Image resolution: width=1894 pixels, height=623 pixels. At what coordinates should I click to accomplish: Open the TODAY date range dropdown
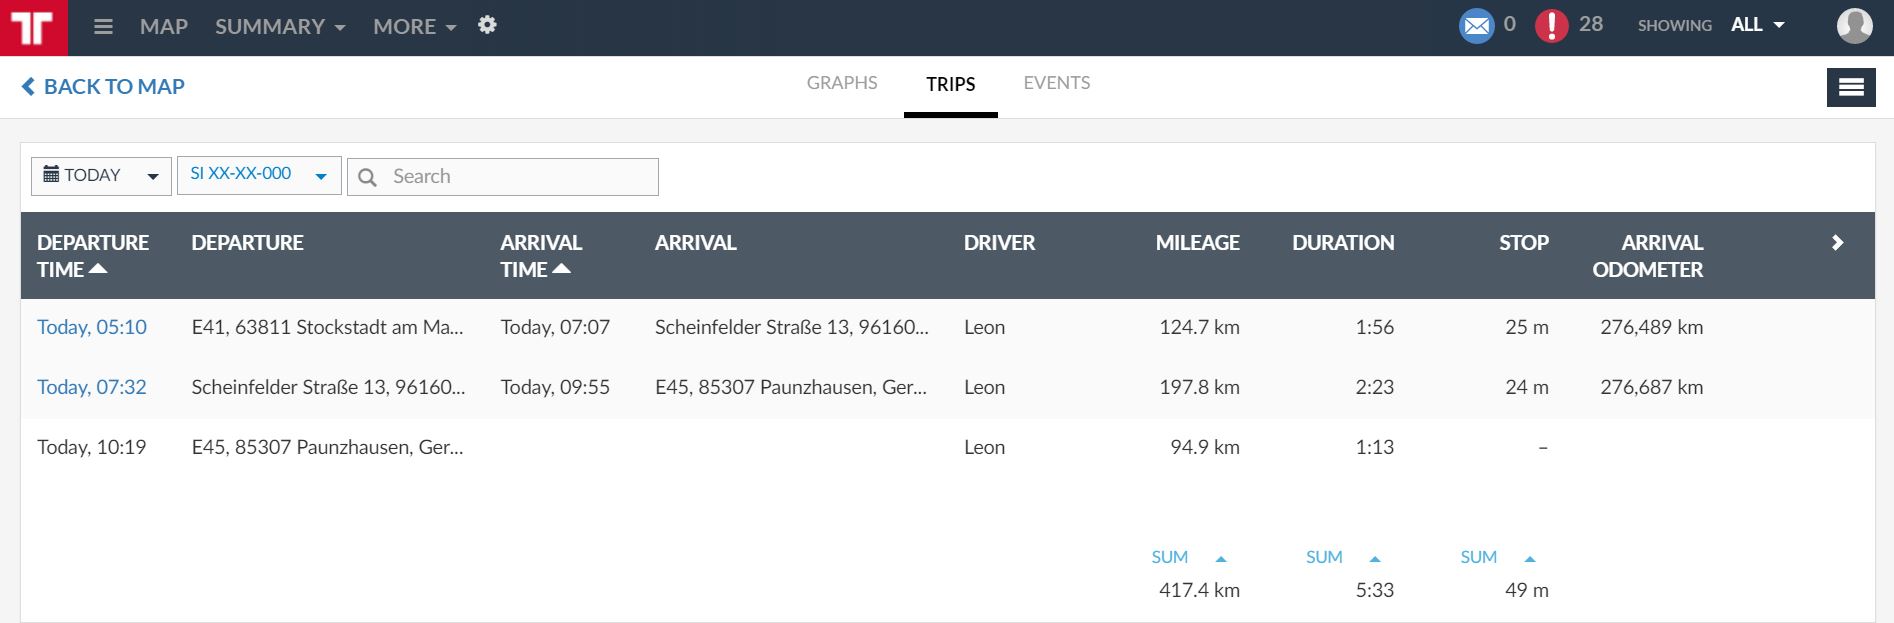point(101,176)
